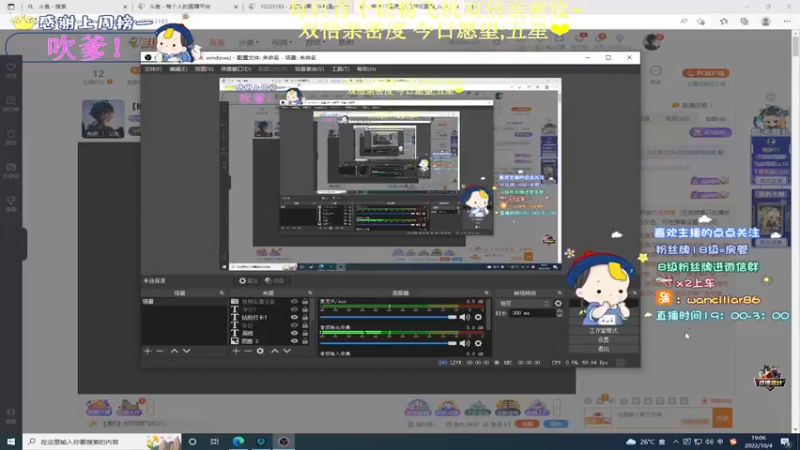800x450 pixels.
Task: Switch to the 斗鱼 - 搜索 browser tab
Action: point(77,7)
